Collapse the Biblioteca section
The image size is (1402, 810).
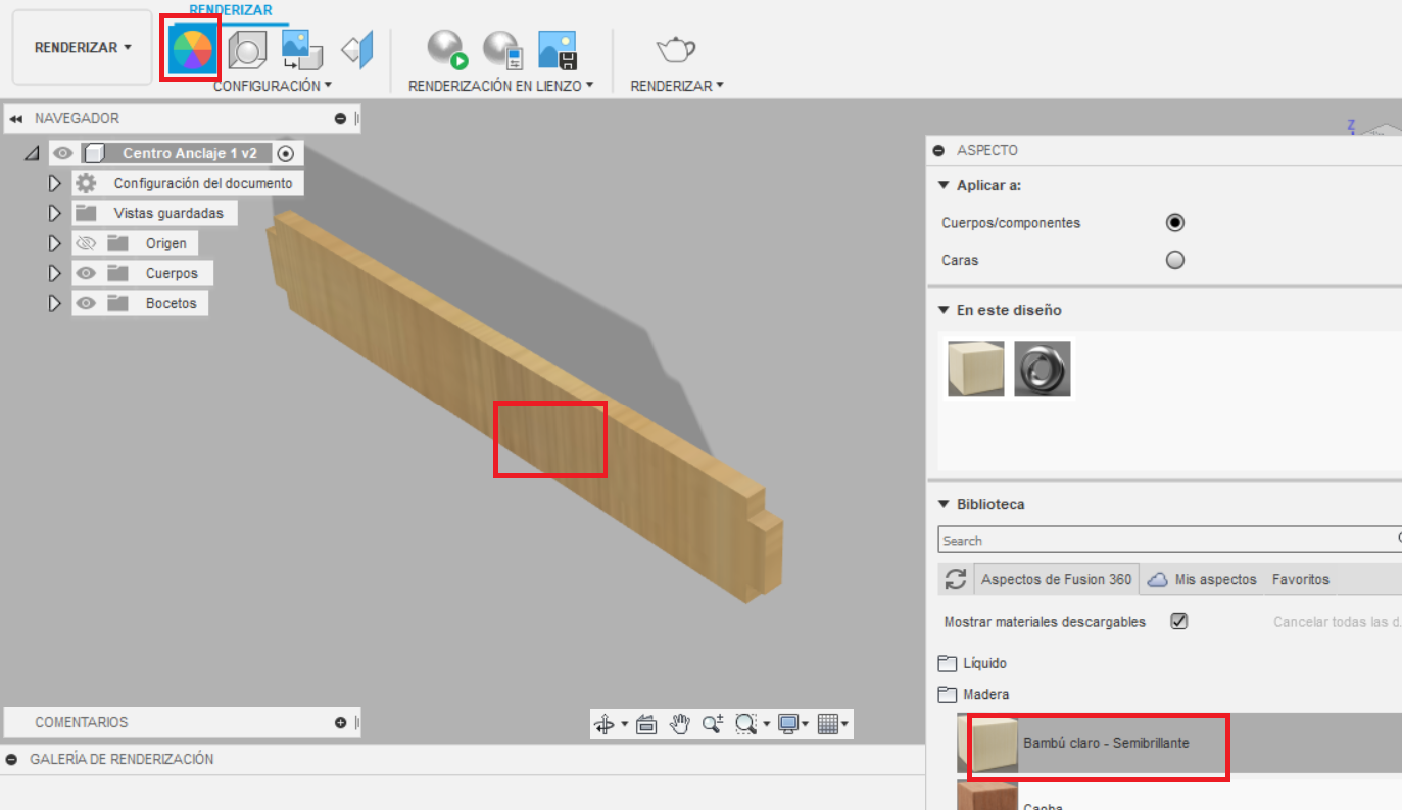[x=943, y=504]
